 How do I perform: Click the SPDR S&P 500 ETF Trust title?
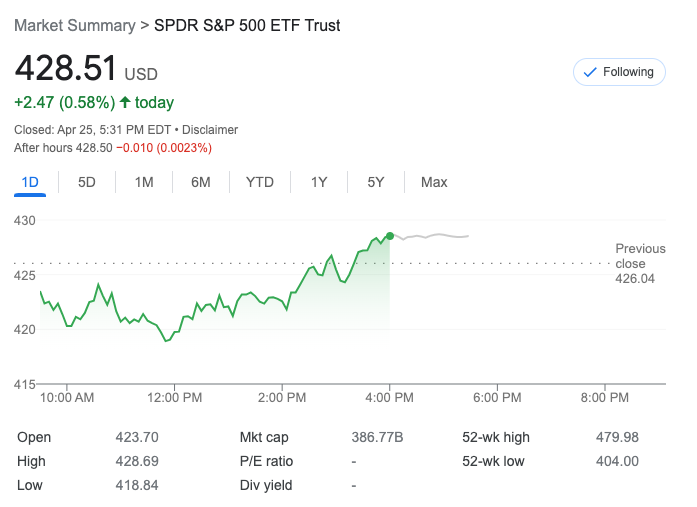247,25
